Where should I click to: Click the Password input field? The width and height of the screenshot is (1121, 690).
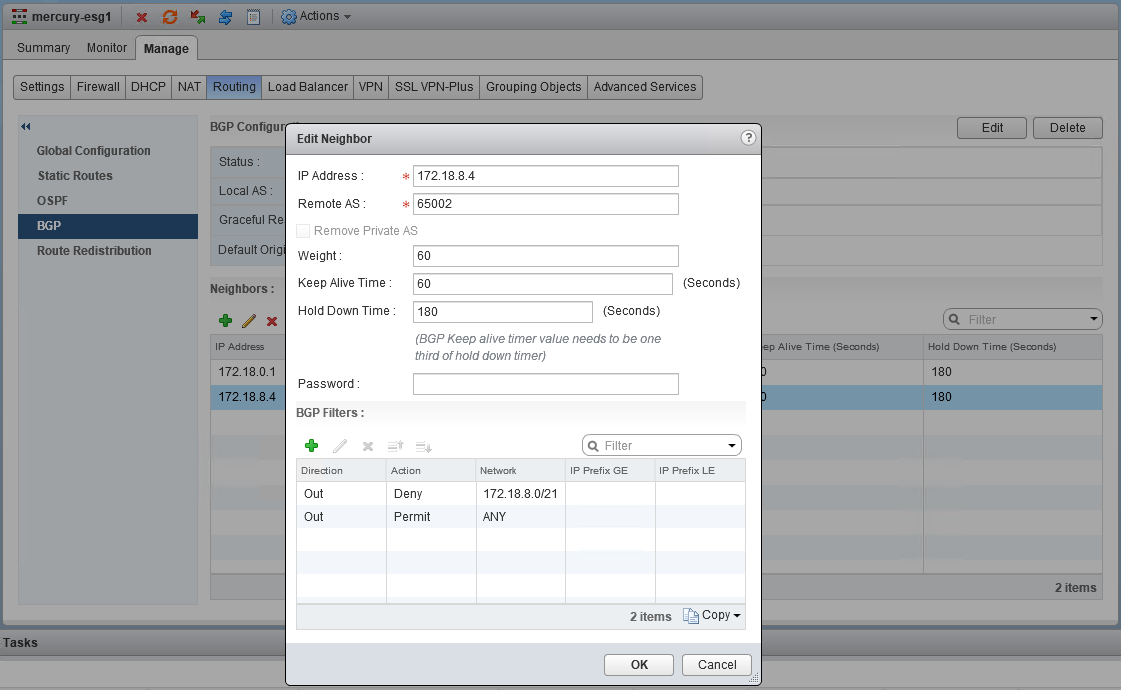point(545,384)
